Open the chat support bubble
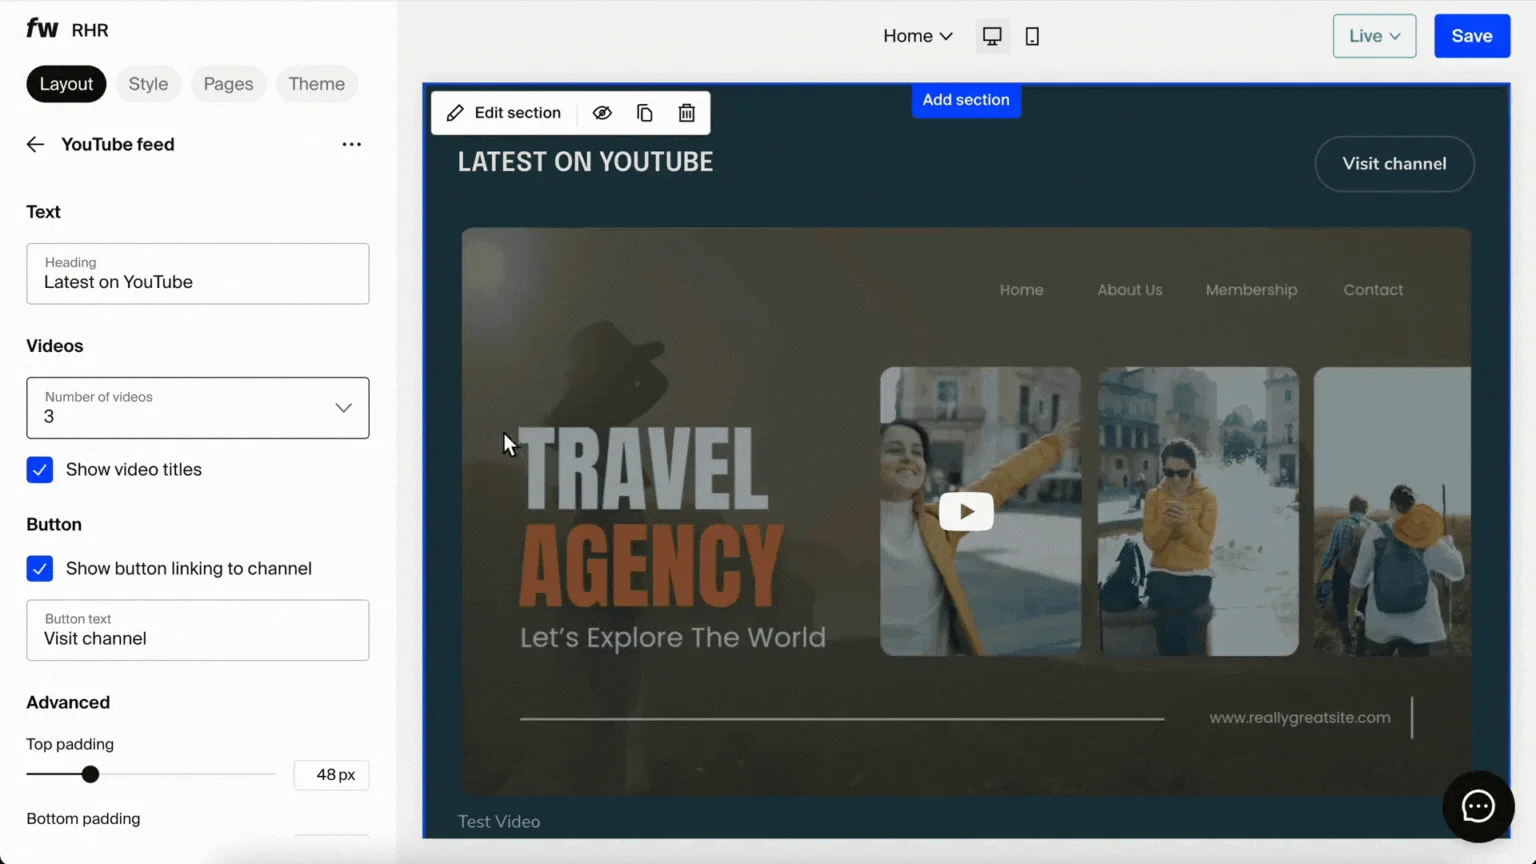This screenshot has width=1536, height=864. [1478, 806]
